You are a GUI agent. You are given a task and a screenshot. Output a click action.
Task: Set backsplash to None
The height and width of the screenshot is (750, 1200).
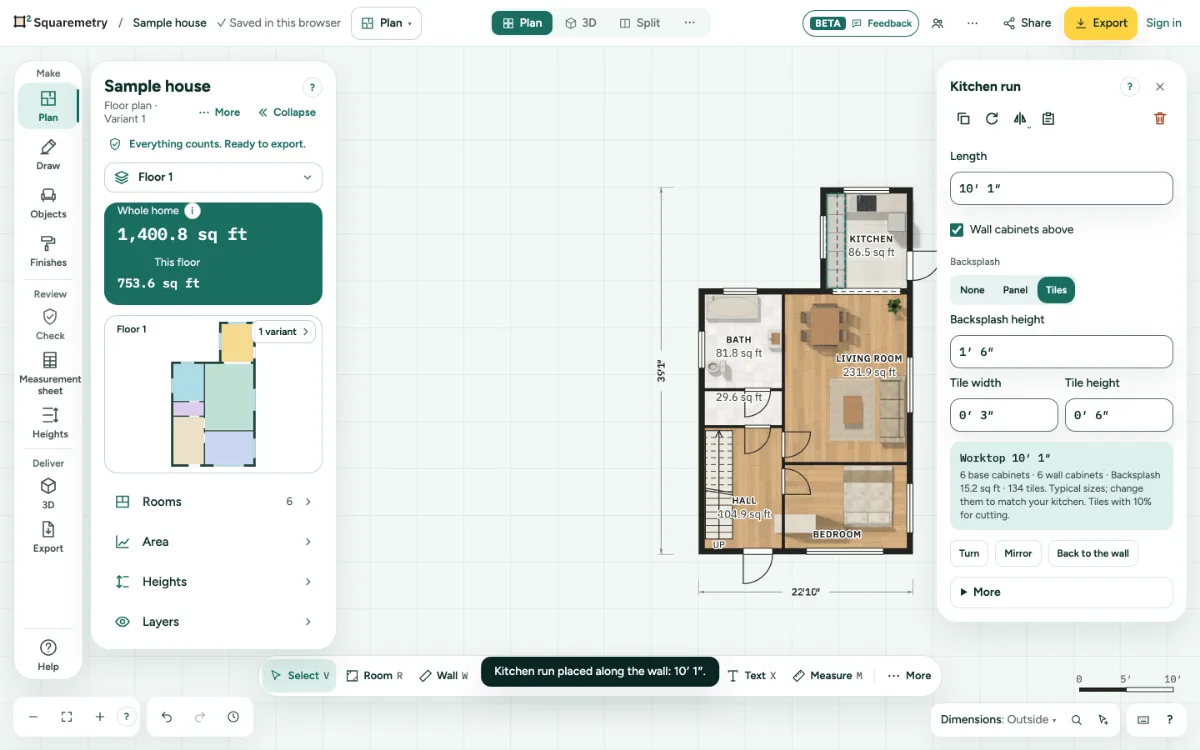tap(972, 290)
